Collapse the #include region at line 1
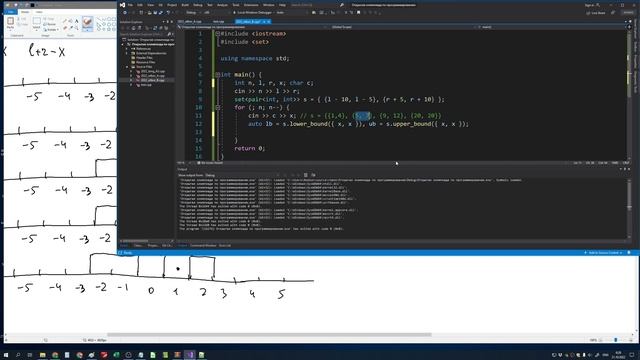 click(218, 33)
